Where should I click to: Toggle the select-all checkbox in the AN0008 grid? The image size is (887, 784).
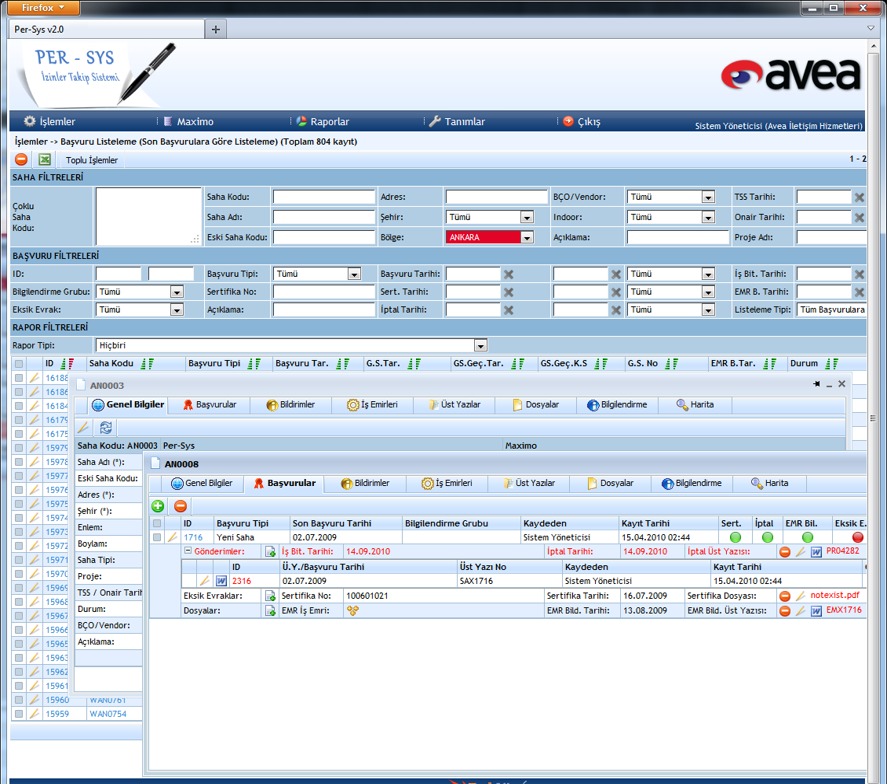(x=157, y=523)
